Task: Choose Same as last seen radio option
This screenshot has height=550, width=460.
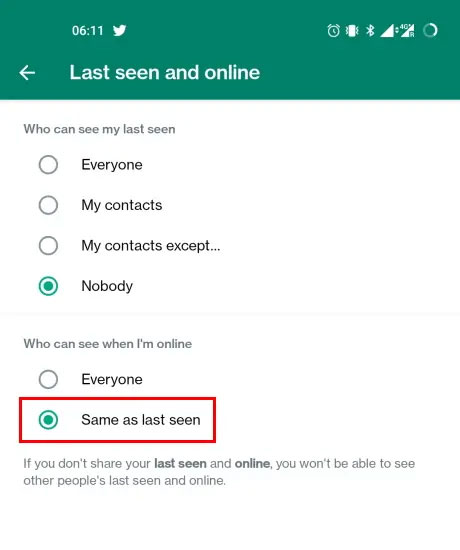Action: click(x=48, y=420)
